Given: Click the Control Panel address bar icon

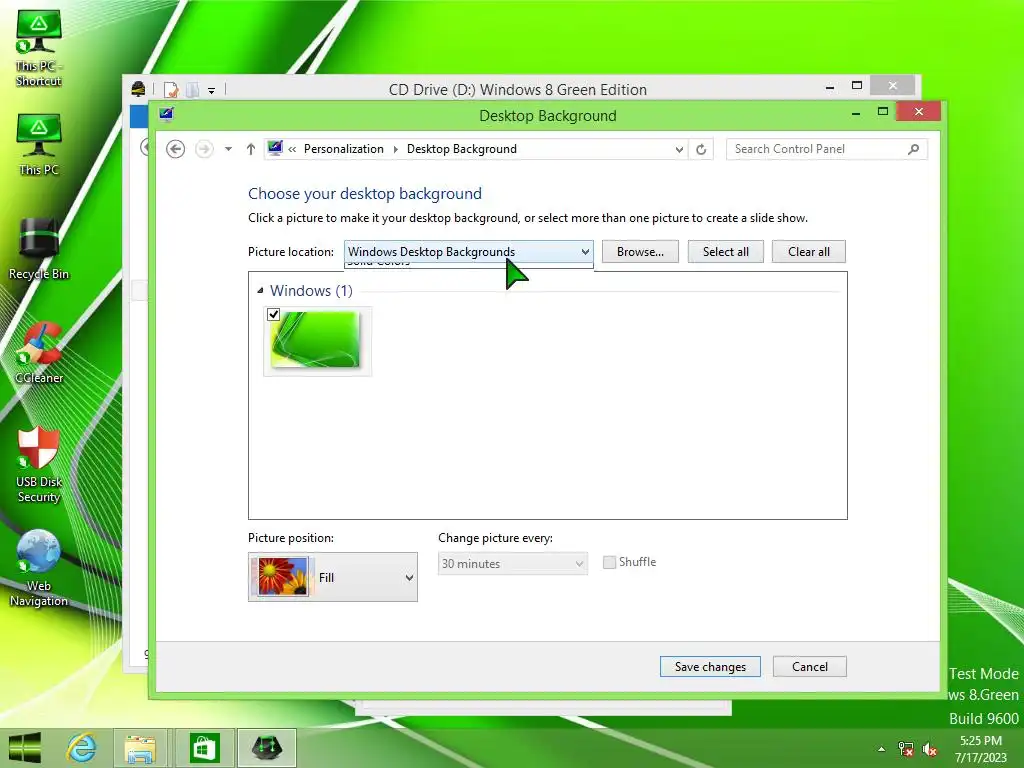Looking at the screenshot, I should (x=275, y=148).
